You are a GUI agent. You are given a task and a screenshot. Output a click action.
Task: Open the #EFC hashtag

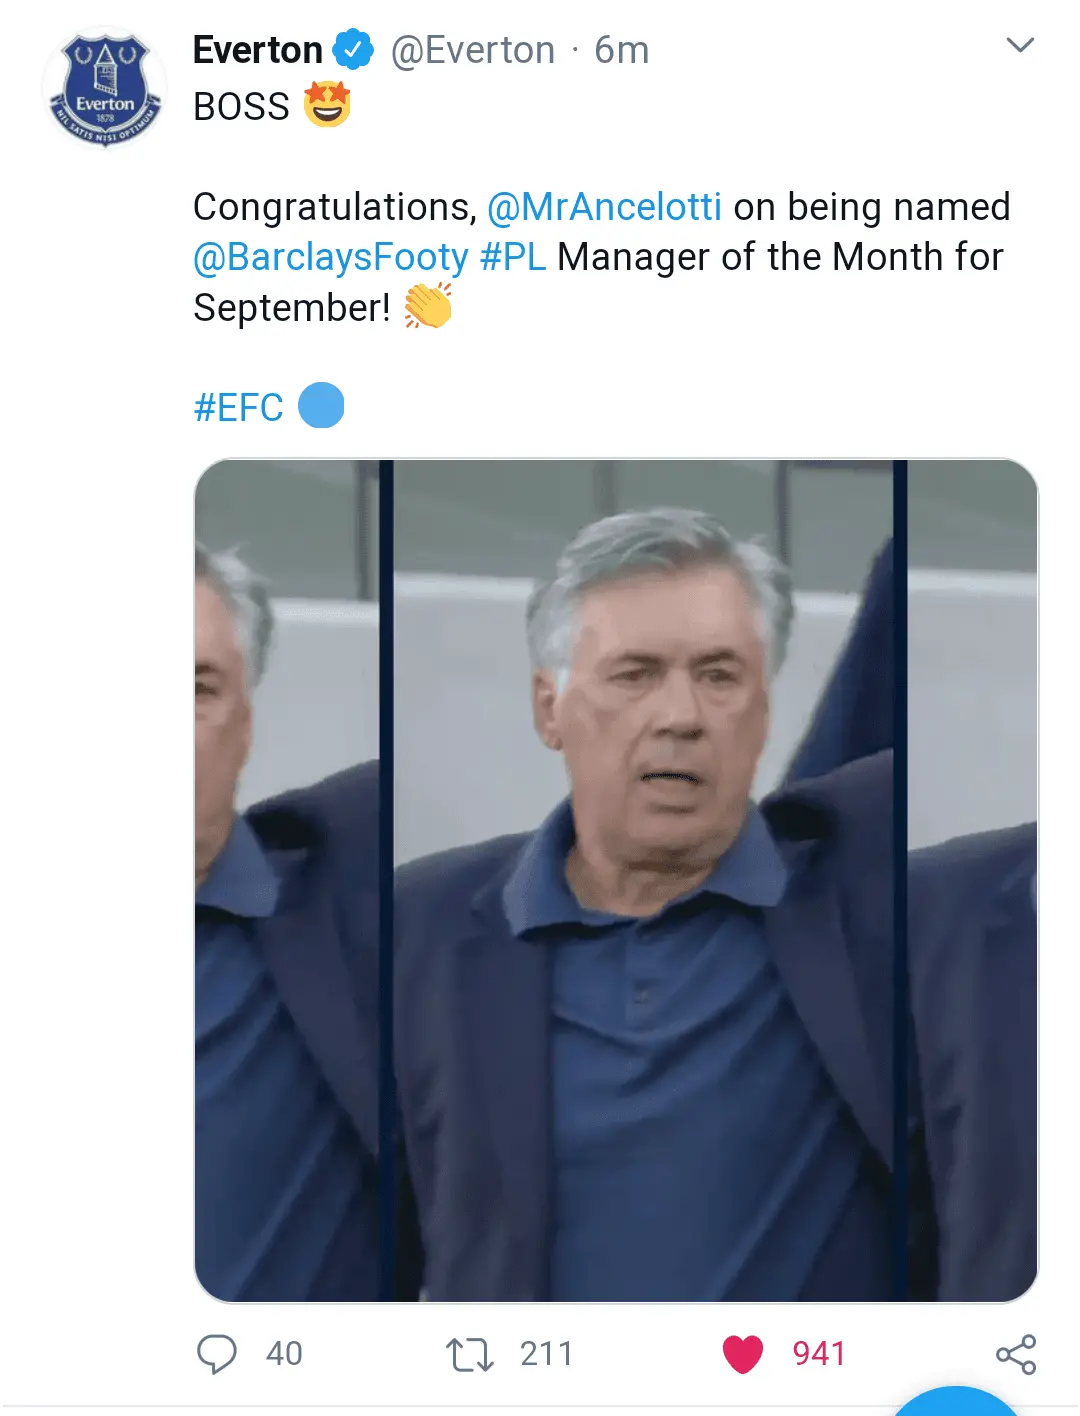coord(238,407)
